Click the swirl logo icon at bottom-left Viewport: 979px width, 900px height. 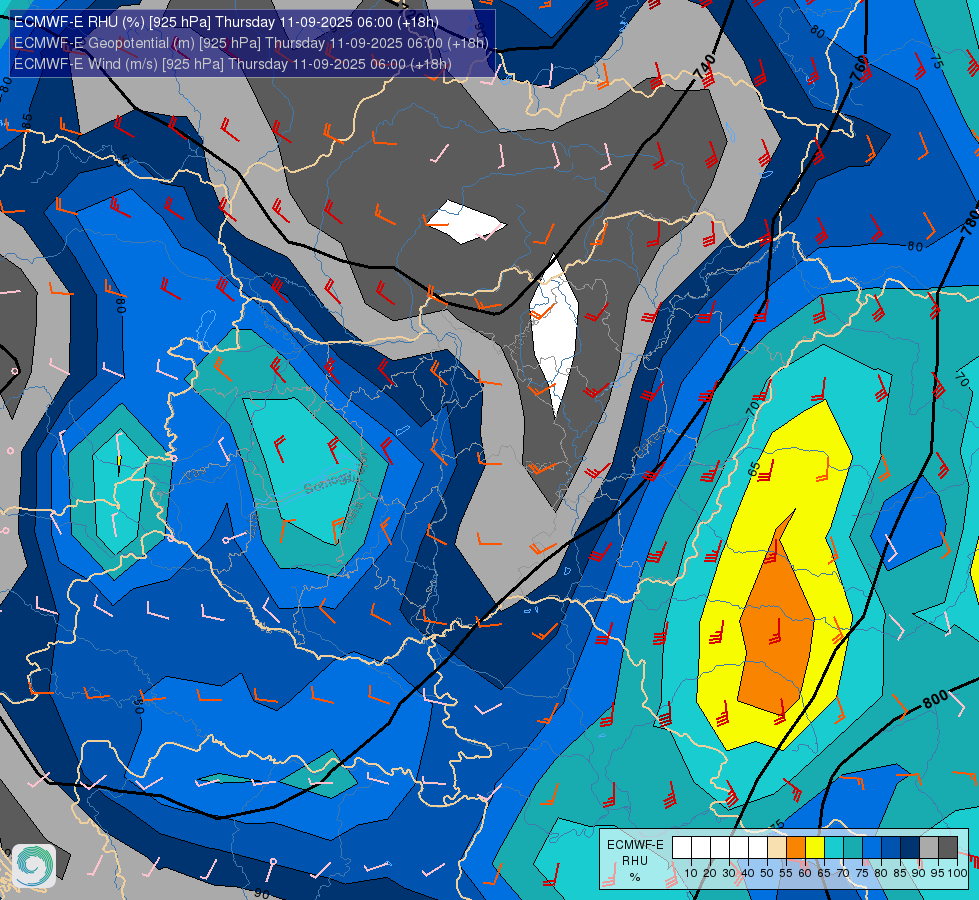click(x=34, y=866)
